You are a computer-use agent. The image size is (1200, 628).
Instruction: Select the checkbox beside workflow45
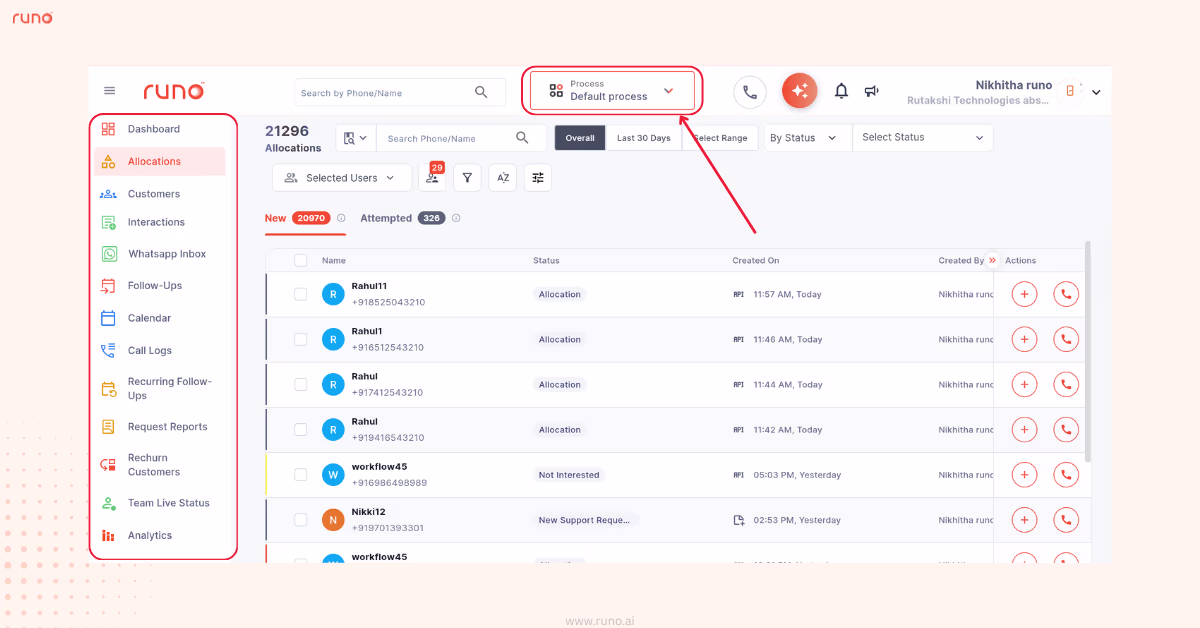point(301,474)
